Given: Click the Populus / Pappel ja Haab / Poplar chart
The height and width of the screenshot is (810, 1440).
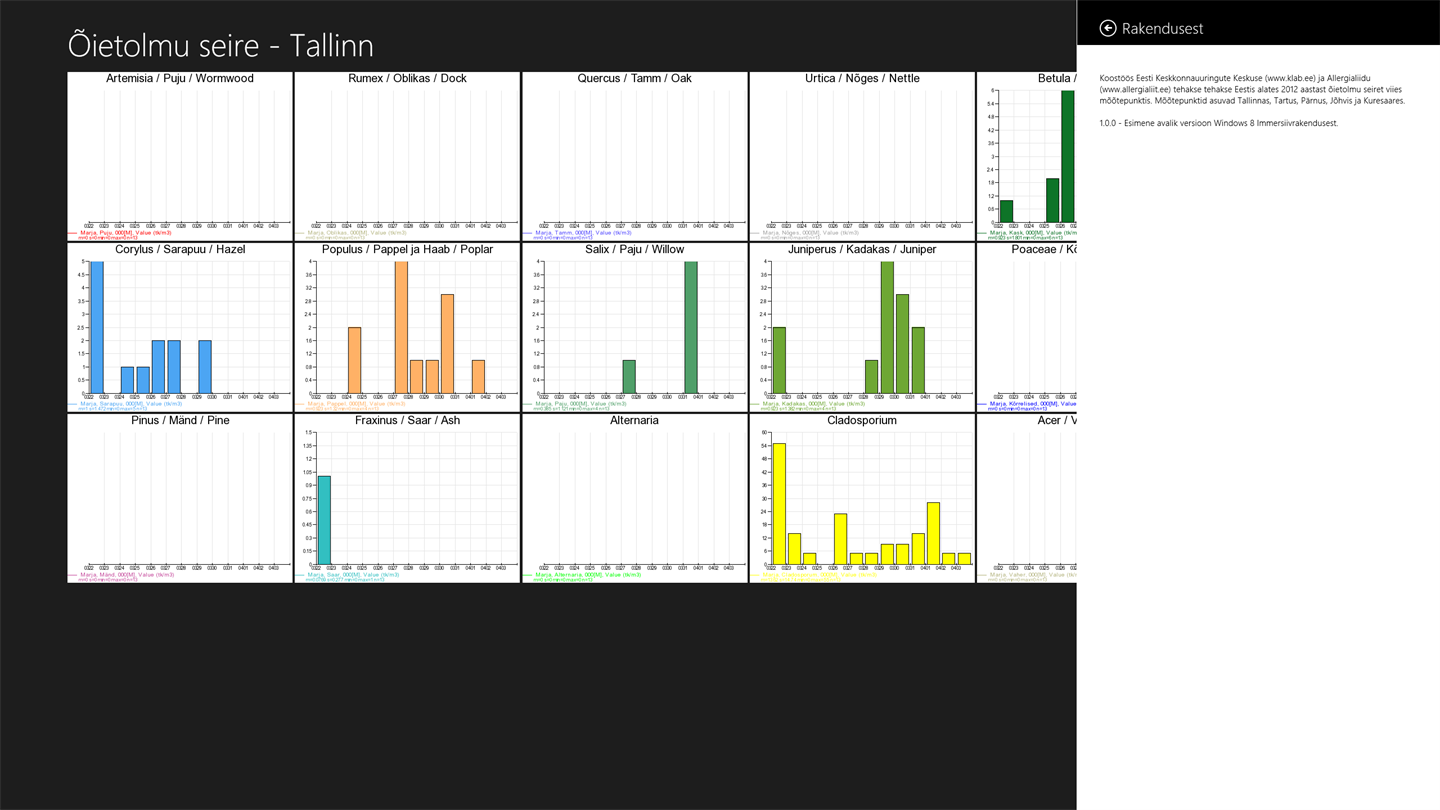Looking at the screenshot, I should (407, 327).
